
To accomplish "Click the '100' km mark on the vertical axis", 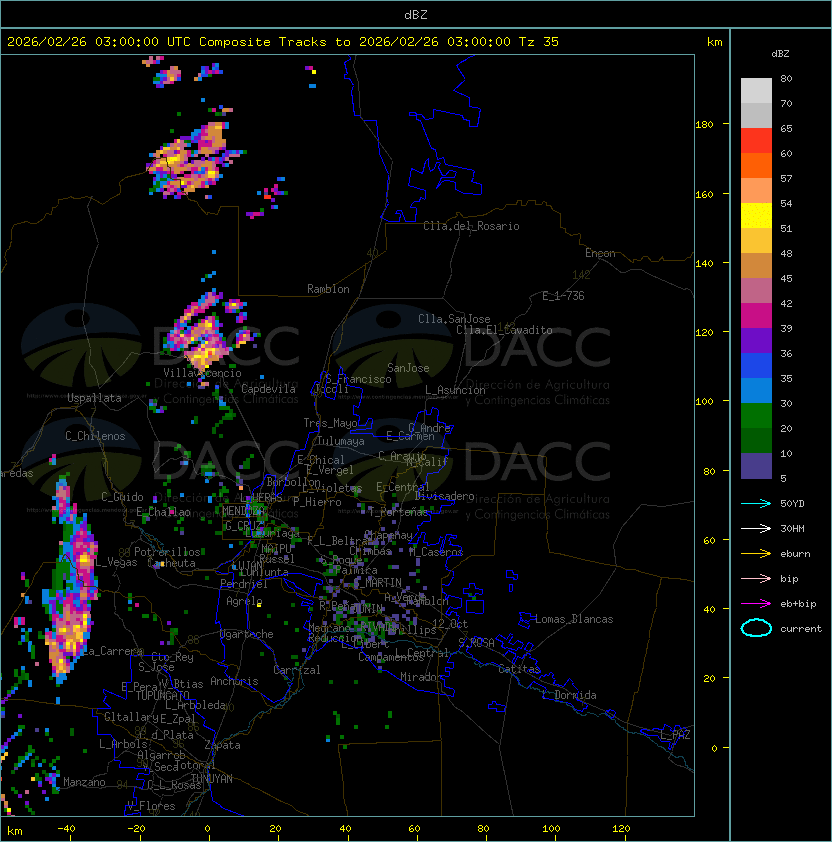I will tap(704, 402).
